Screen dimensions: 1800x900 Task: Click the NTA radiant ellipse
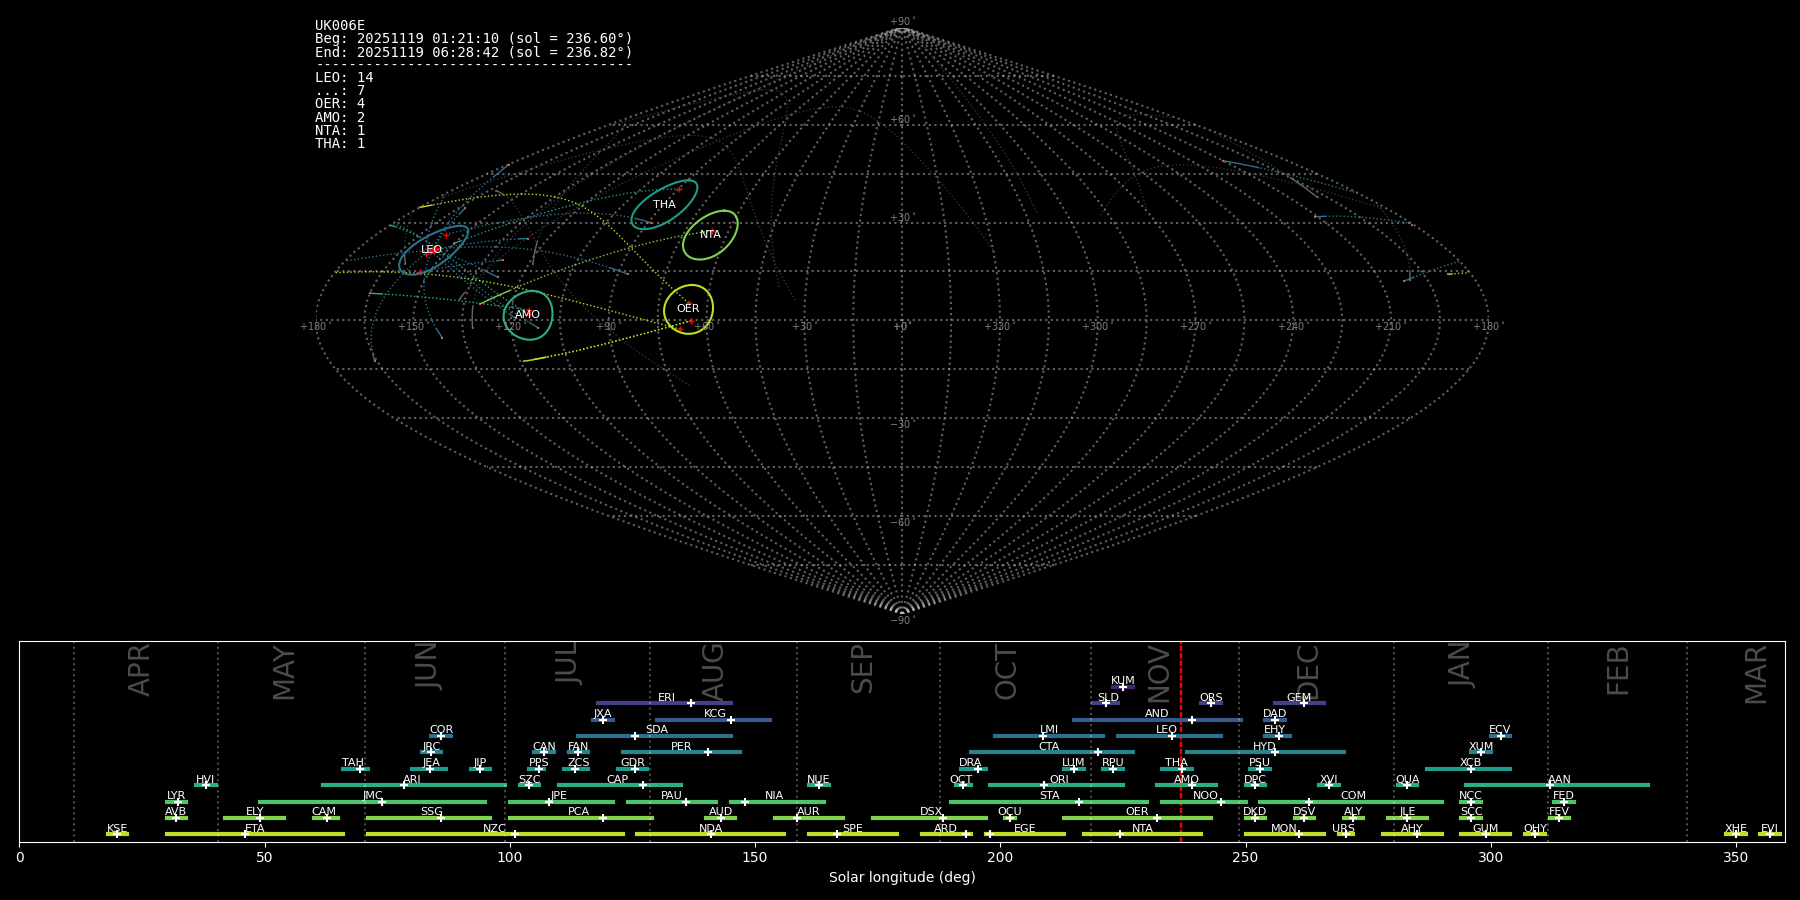(710, 235)
